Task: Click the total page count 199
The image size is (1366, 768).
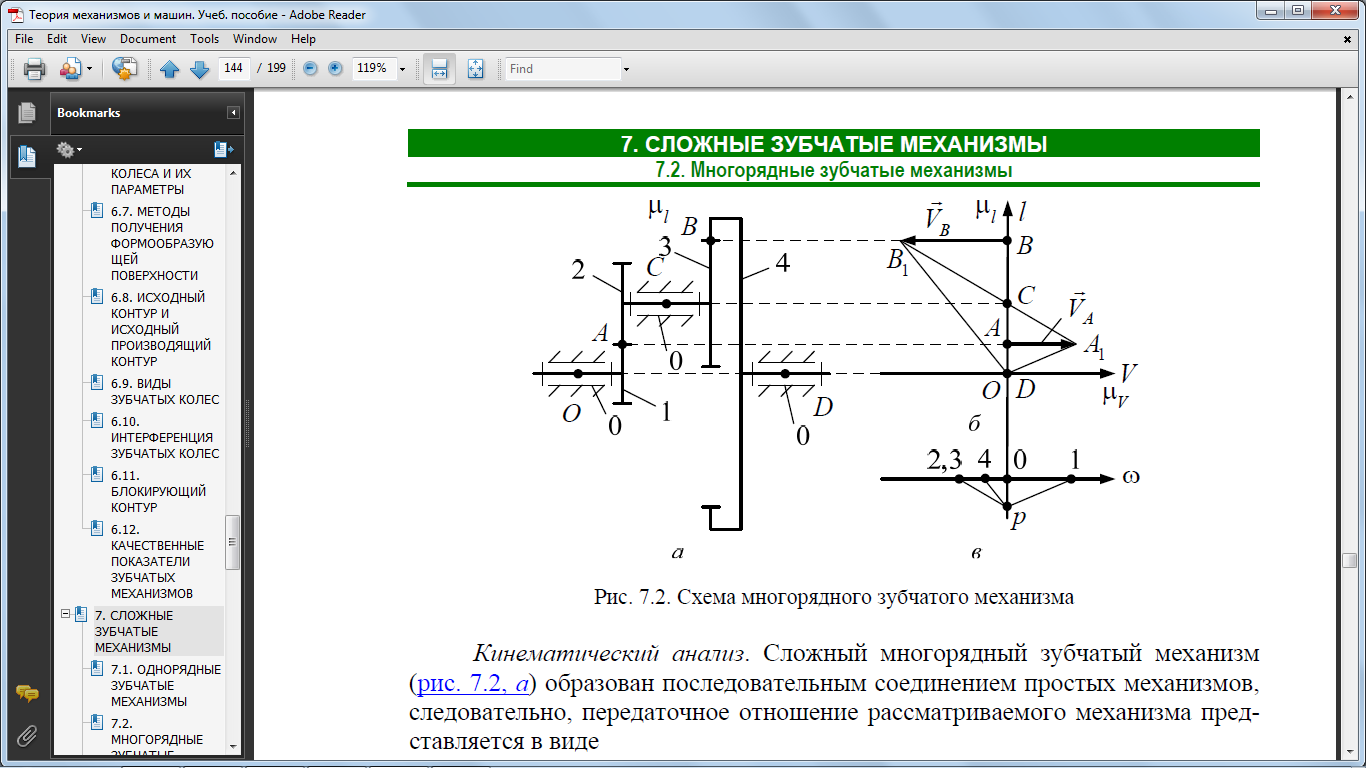Action: 276,68
